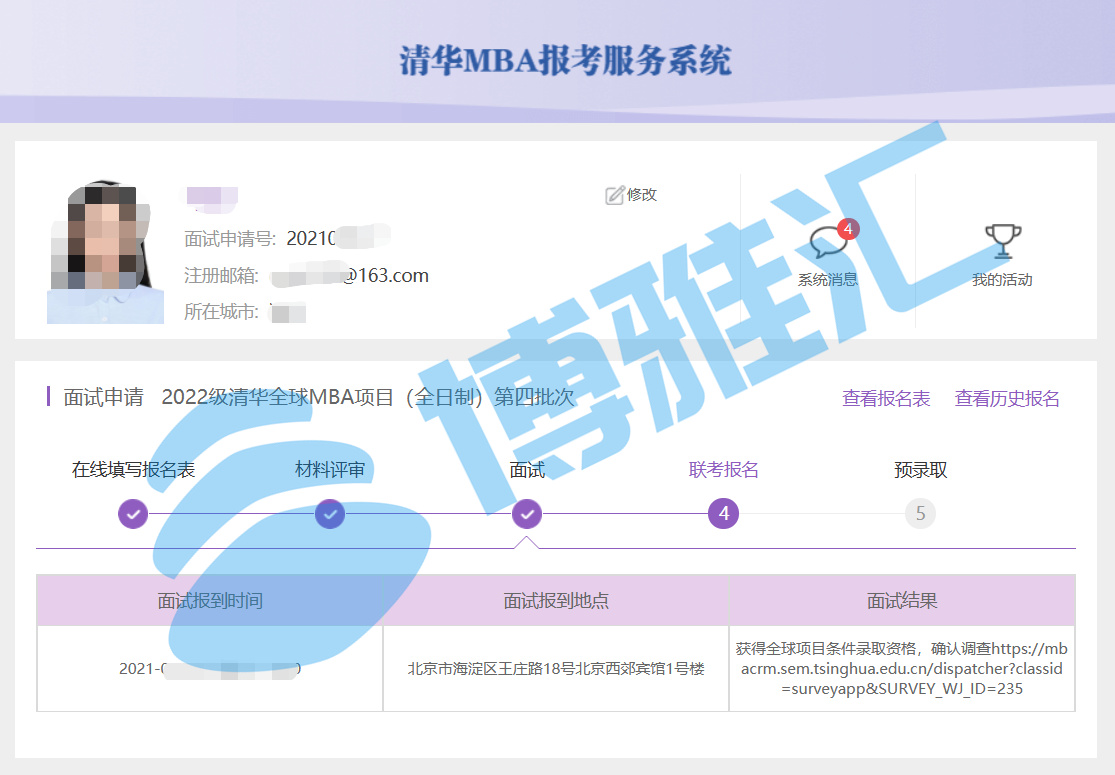Open 系统消息 speech bubble icon

point(828,242)
